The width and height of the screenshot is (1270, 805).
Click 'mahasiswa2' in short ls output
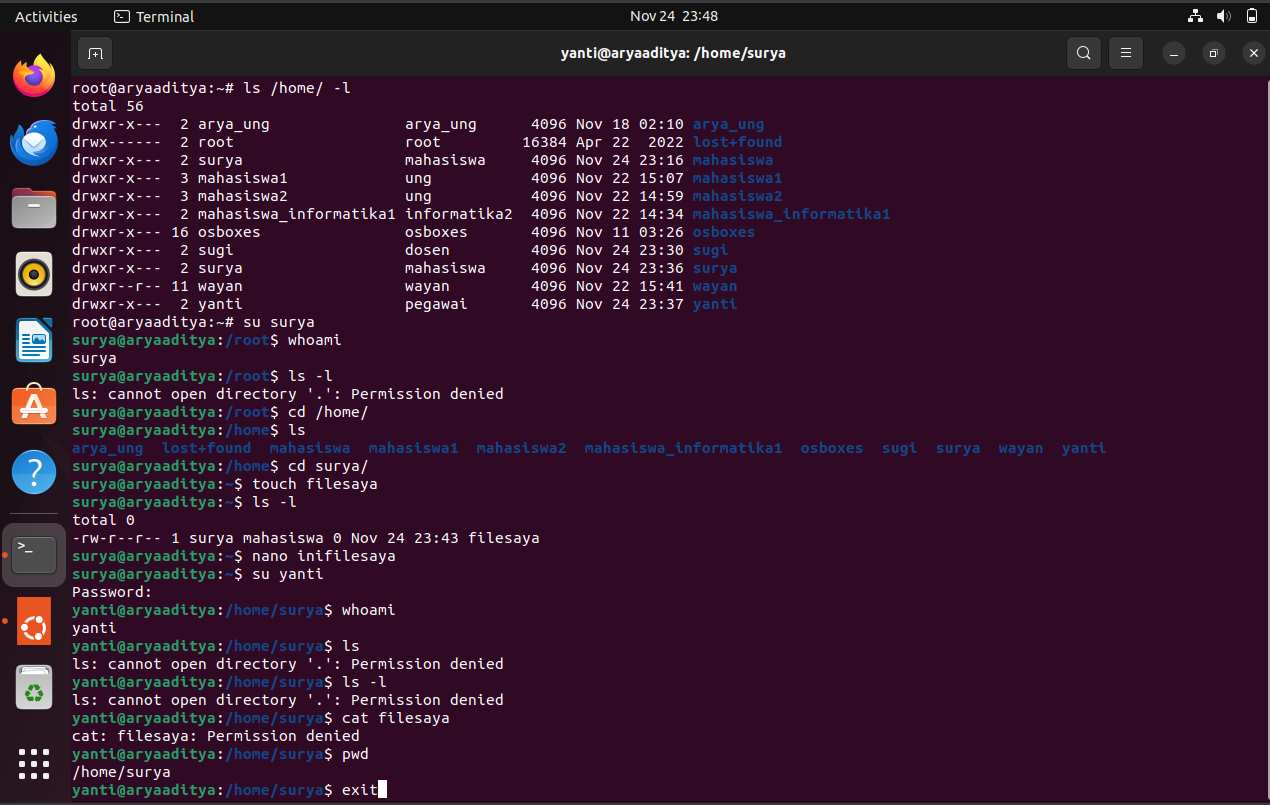click(521, 448)
